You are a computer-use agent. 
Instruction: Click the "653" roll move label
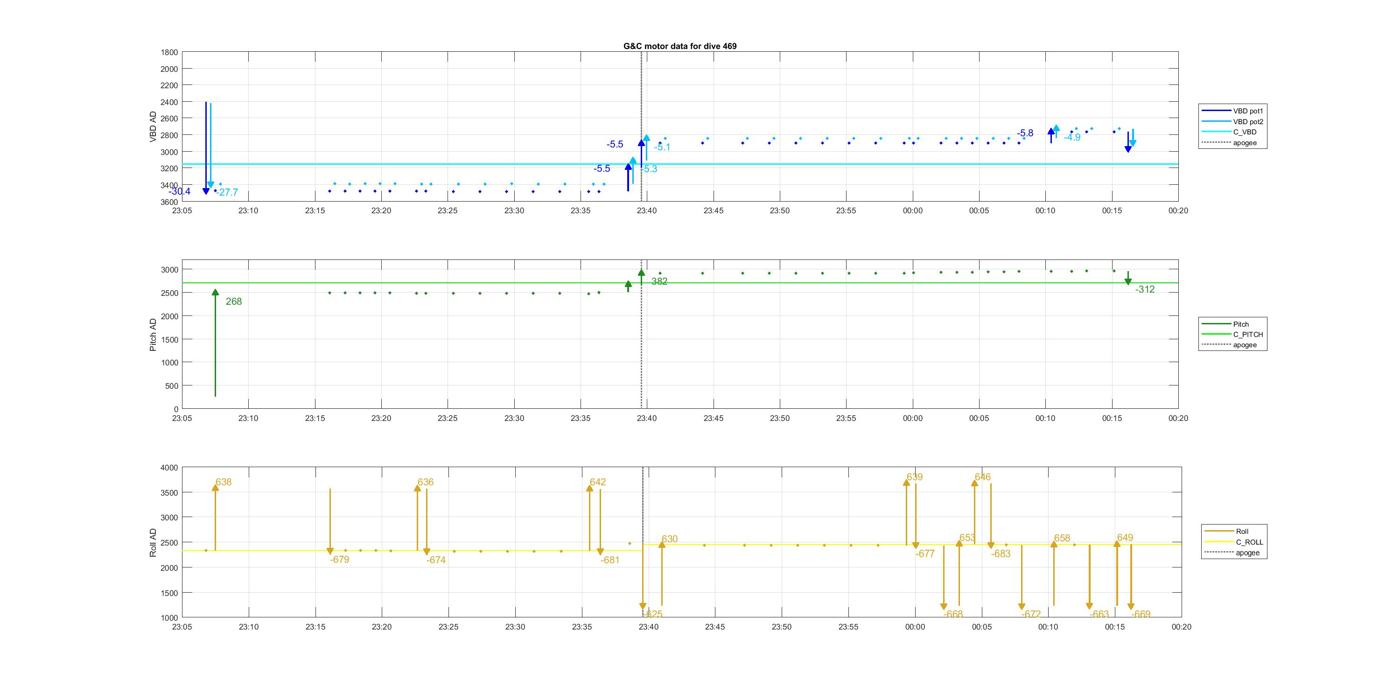[968, 539]
